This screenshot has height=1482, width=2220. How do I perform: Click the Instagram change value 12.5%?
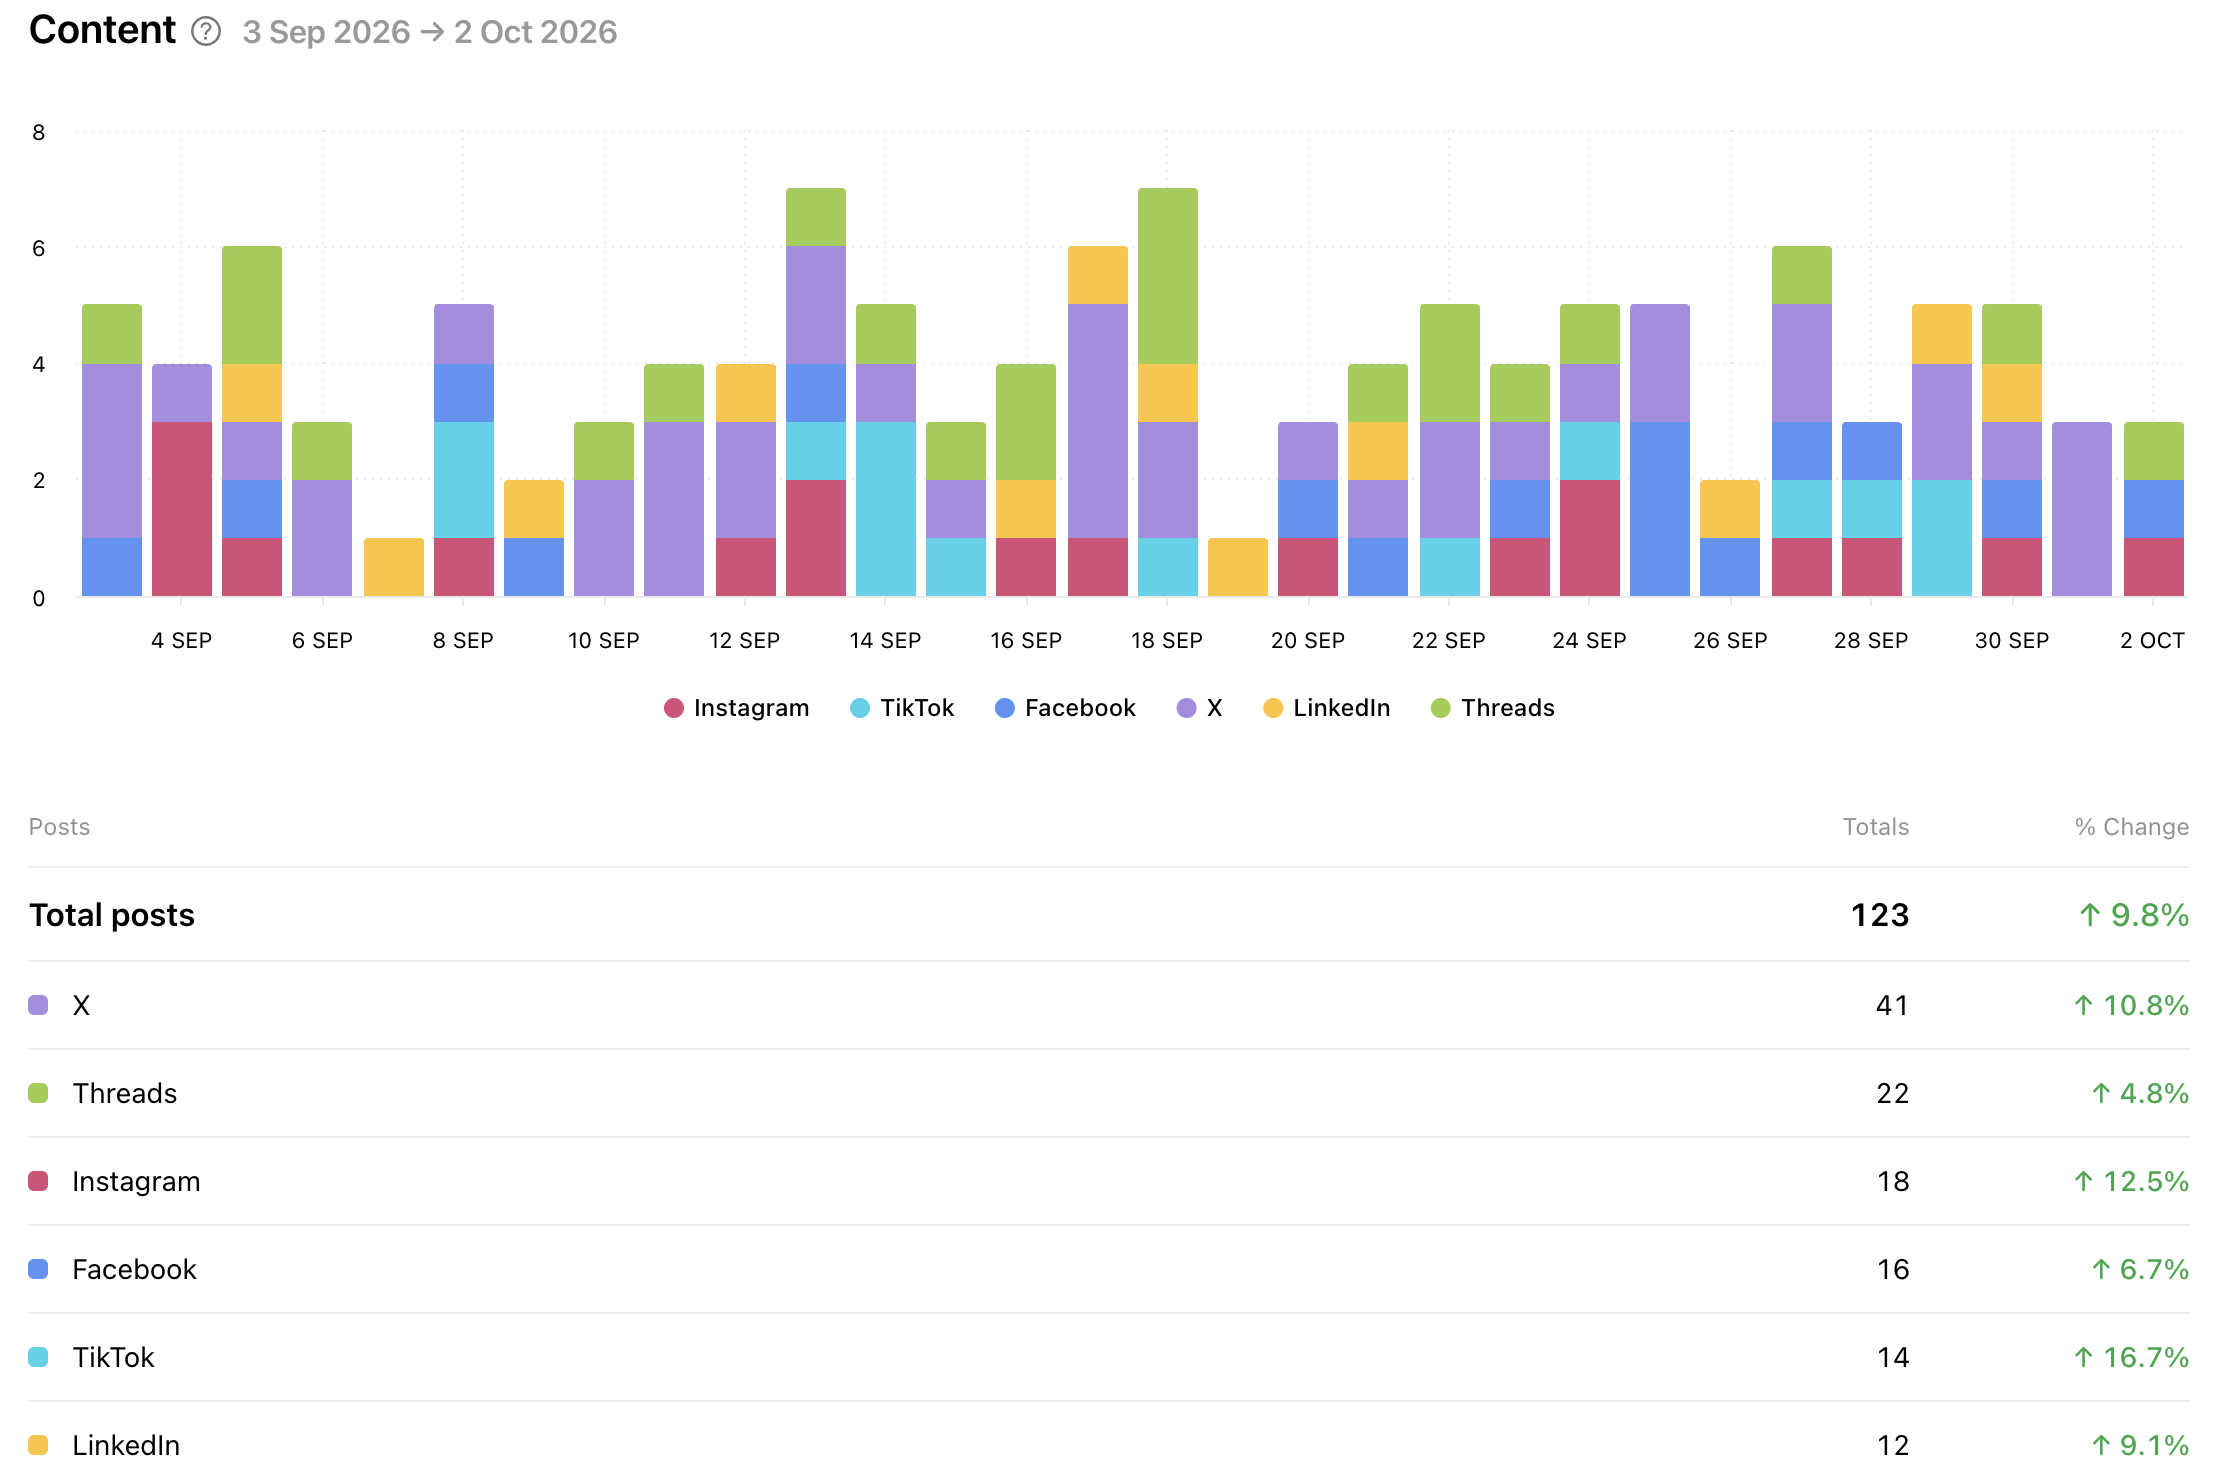[x=2131, y=1181]
